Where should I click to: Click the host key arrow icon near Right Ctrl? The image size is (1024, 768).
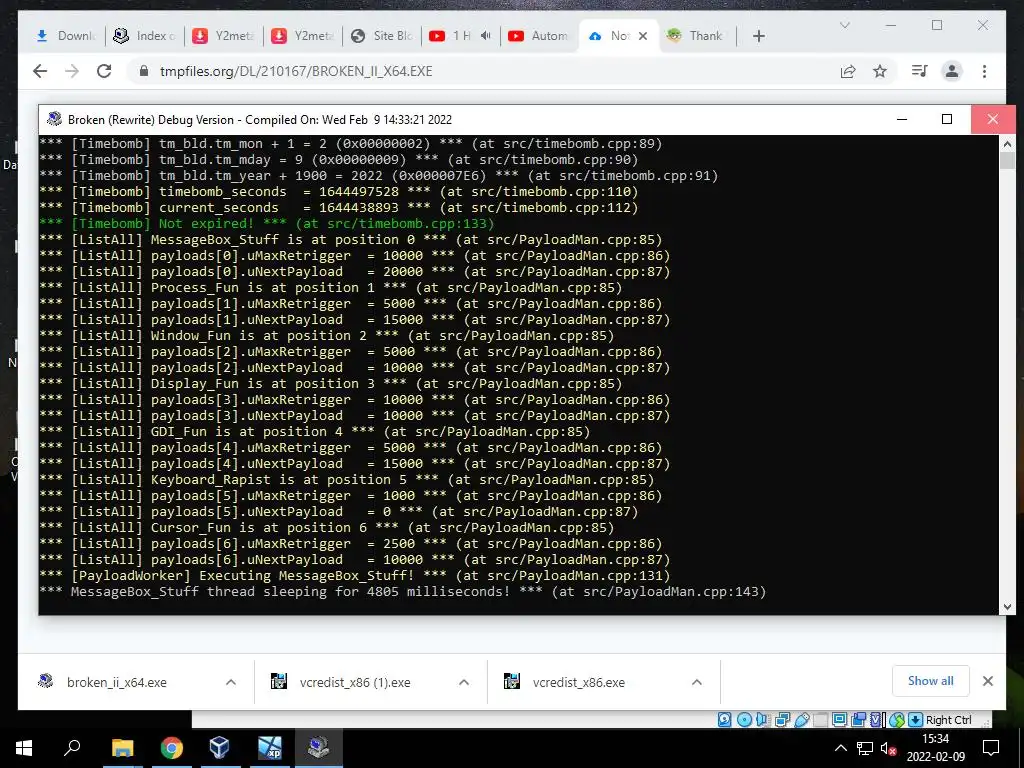[x=916, y=720]
